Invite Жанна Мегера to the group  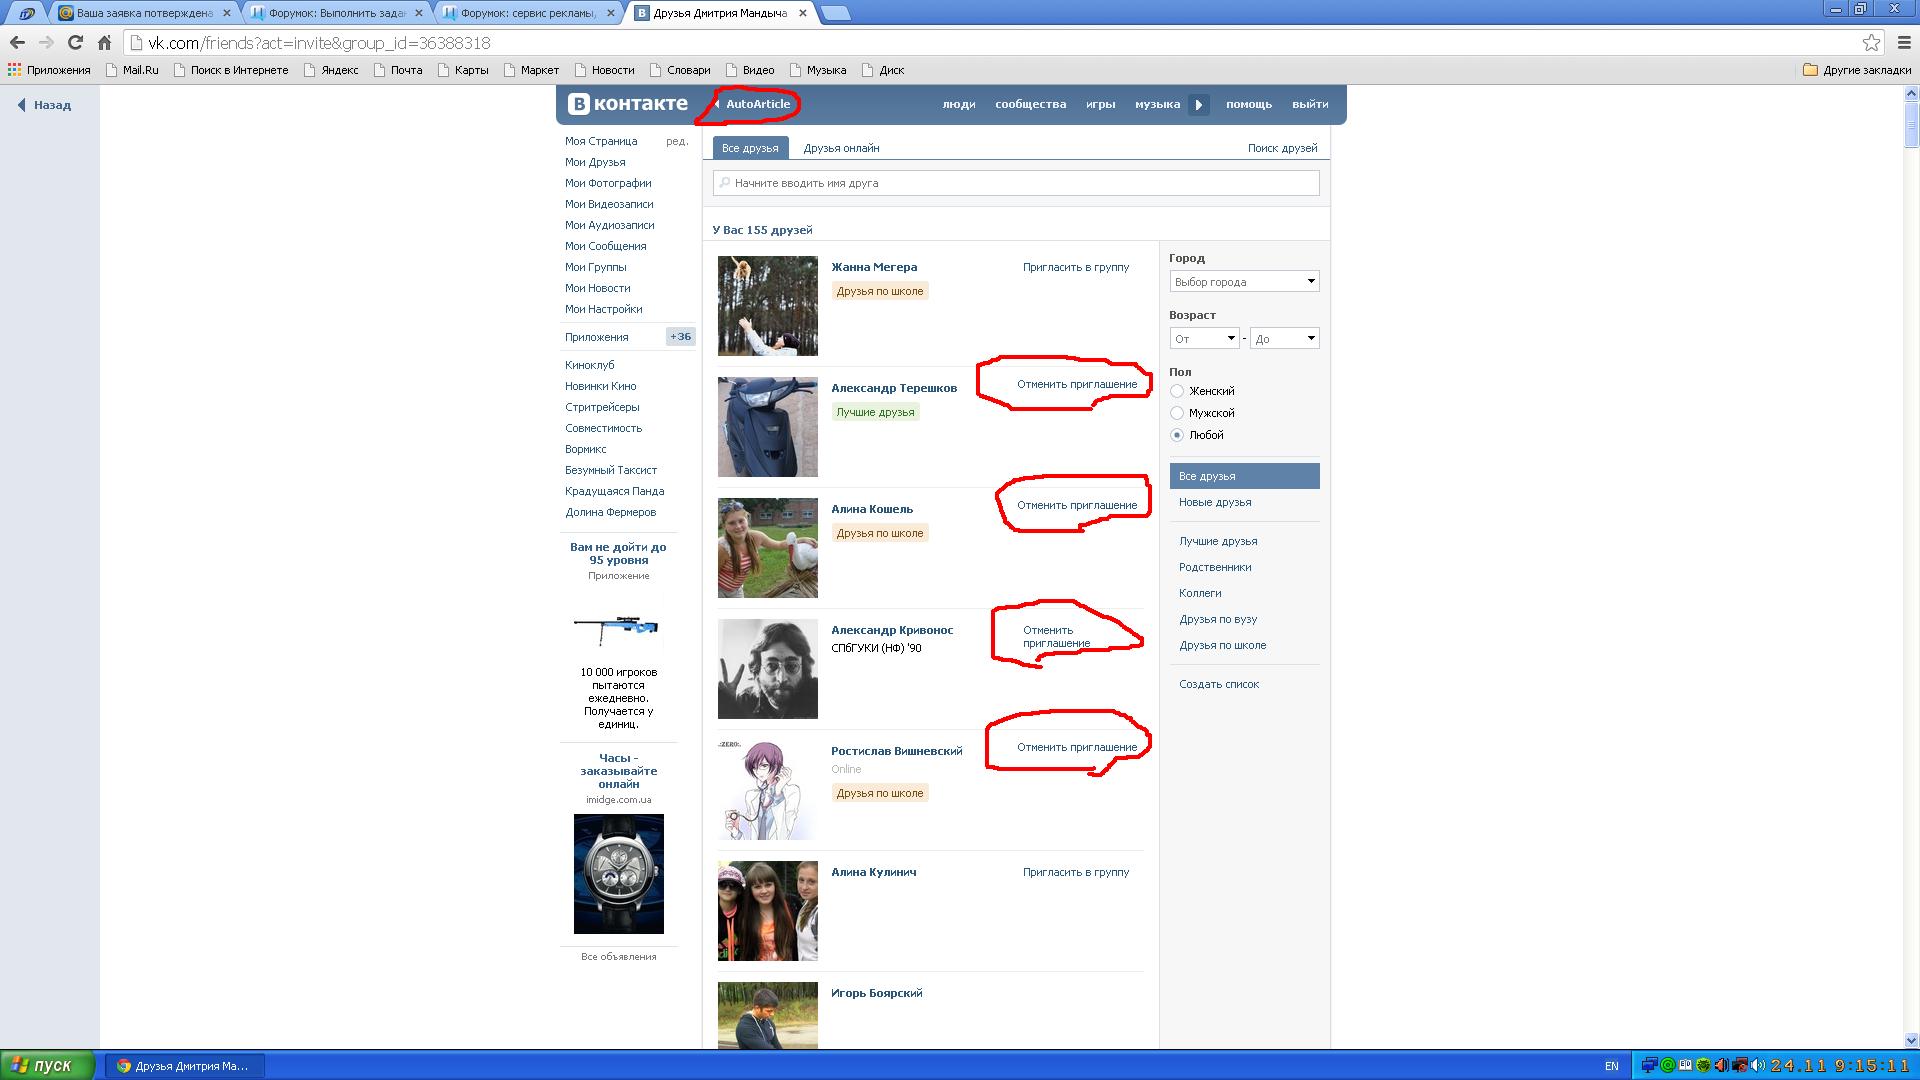tap(1075, 267)
